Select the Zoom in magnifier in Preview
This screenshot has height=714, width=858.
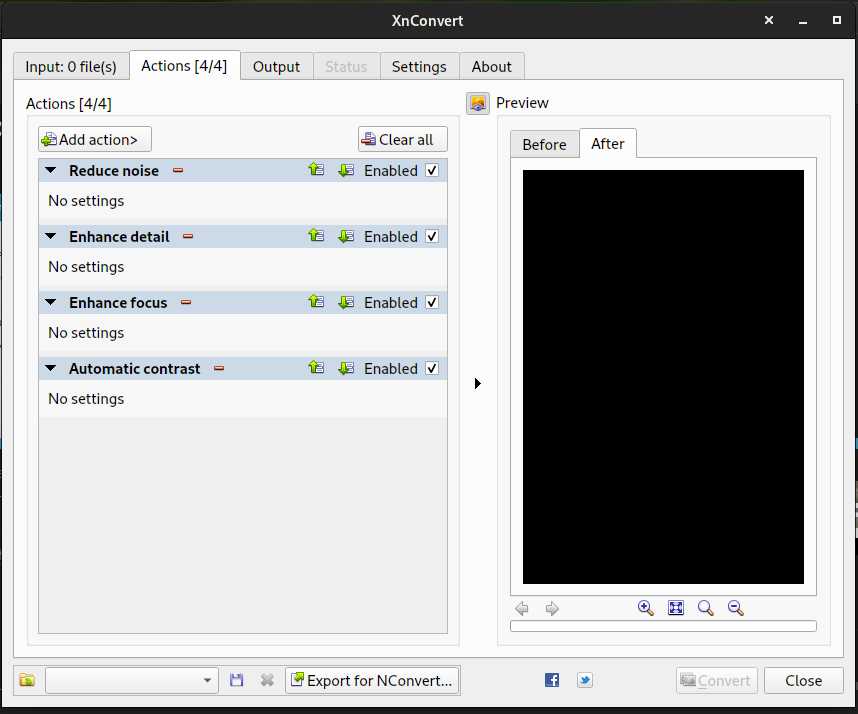tap(646, 608)
